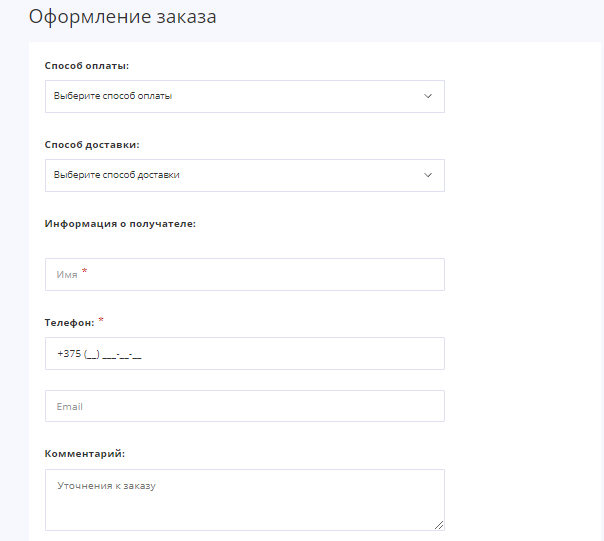Click the chevron arrow in payment method dropdown
The image size is (604, 541).
(428, 96)
